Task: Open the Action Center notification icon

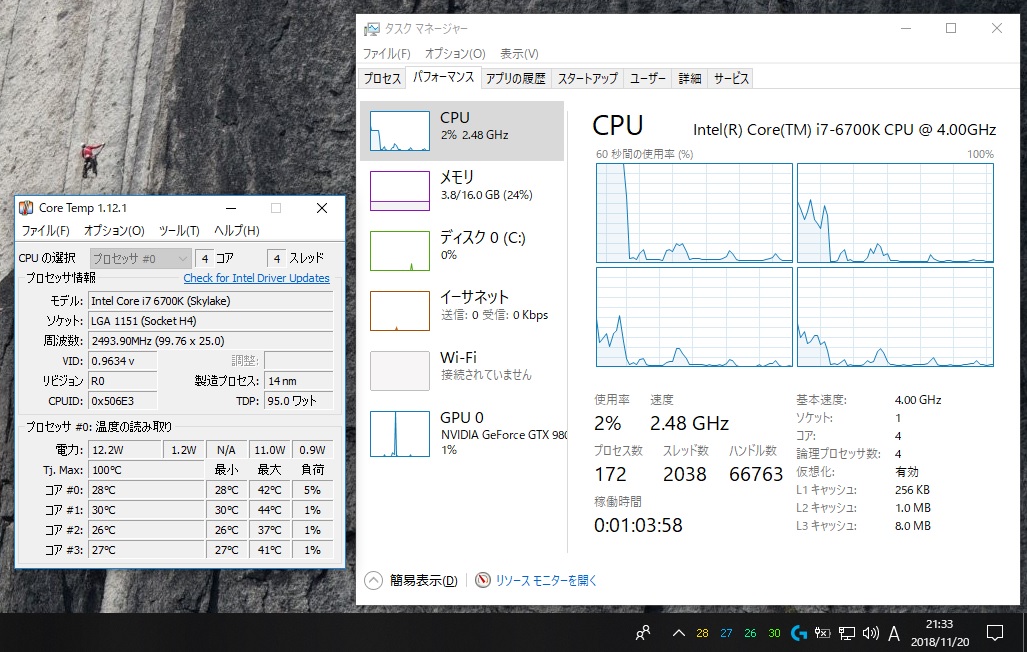Action: (995, 633)
